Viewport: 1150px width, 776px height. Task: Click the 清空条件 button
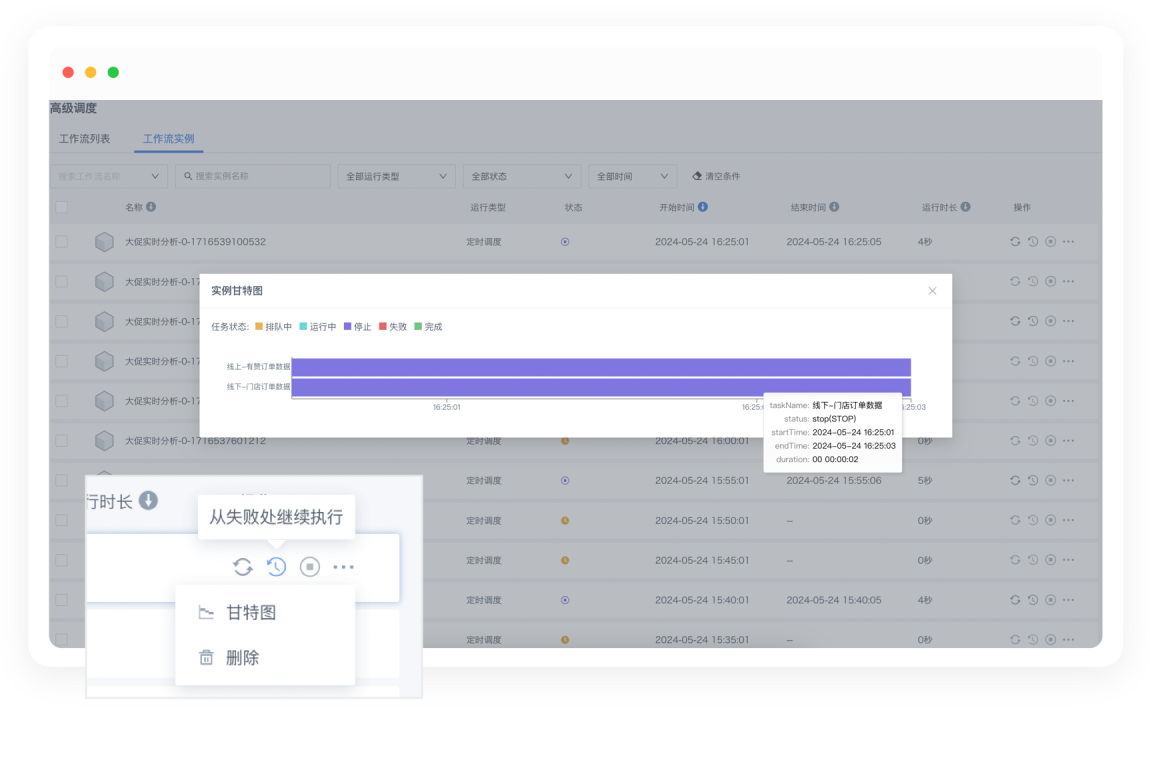(x=717, y=176)
